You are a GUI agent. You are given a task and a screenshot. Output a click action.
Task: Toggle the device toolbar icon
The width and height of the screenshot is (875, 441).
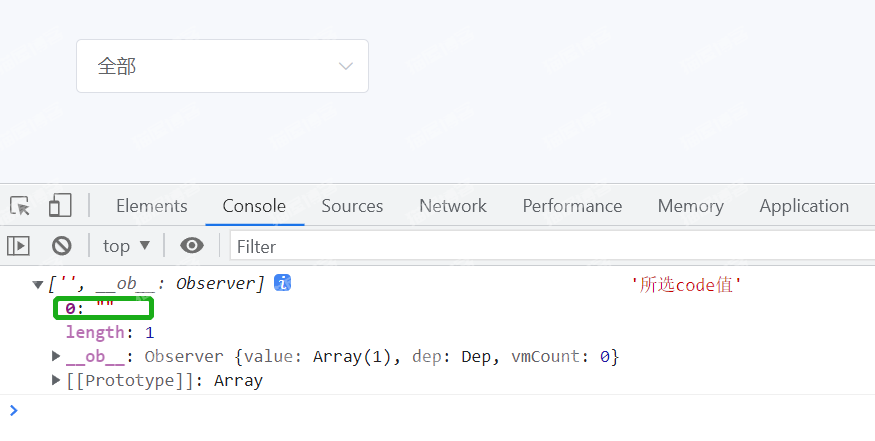60,206
